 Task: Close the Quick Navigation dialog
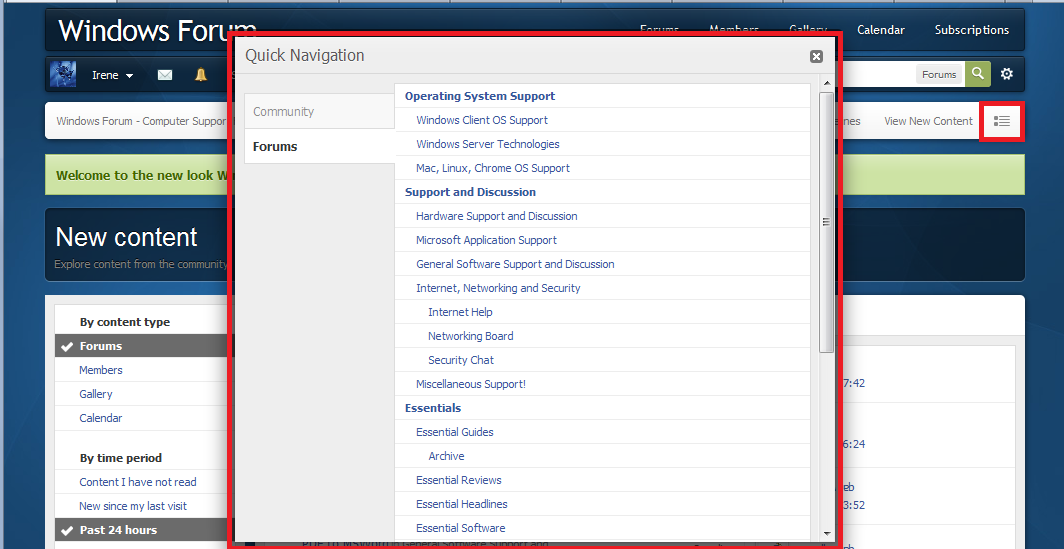click(x=816, y=56)
